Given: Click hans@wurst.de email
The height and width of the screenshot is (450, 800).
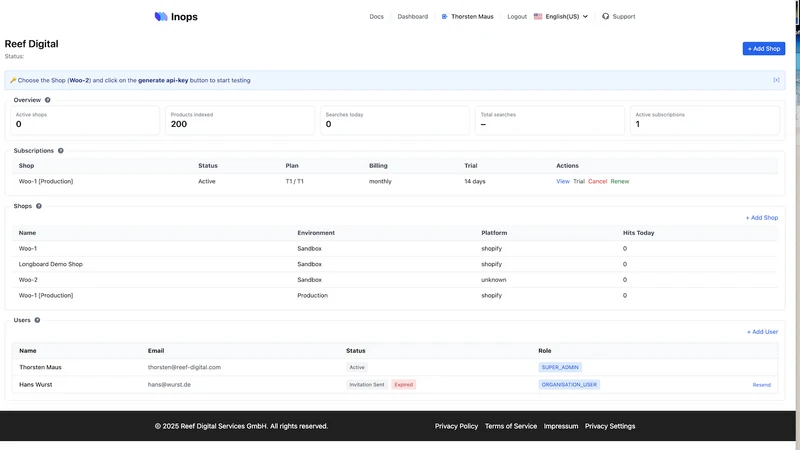Looking at the screenshot, I should coord(169,385).
